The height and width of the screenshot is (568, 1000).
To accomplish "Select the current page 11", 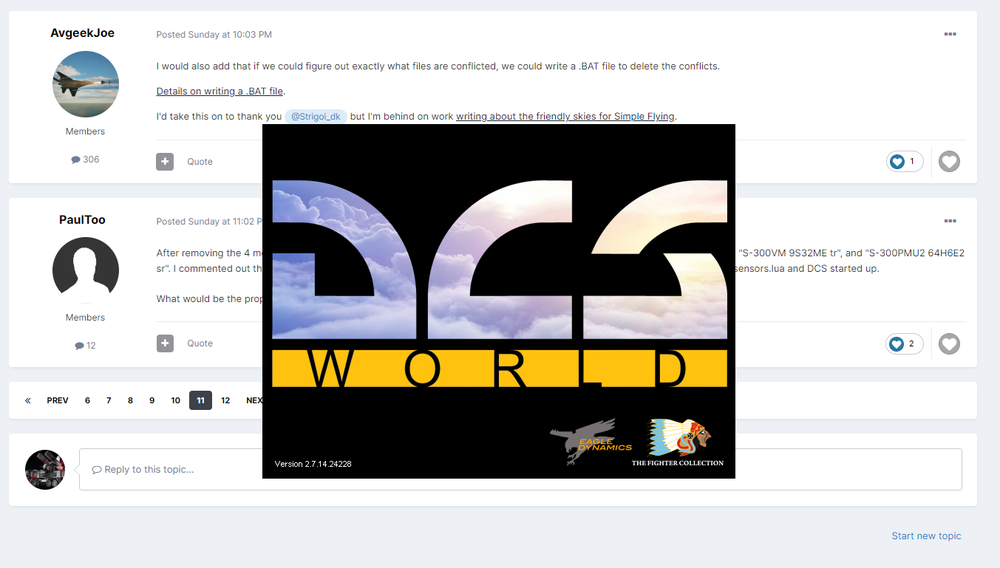I will tap(200, 400).
